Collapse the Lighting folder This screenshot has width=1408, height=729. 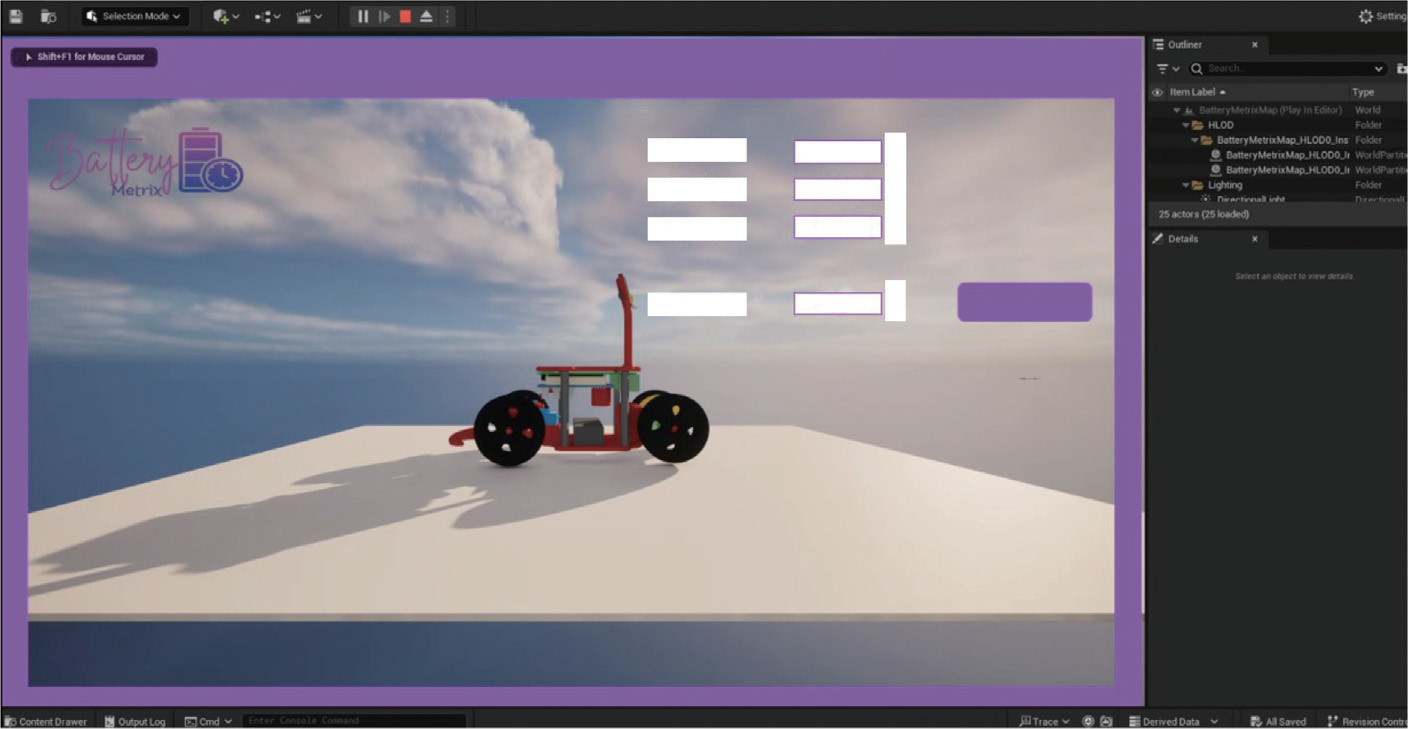pyautogui.click(x=1186, y=185)
